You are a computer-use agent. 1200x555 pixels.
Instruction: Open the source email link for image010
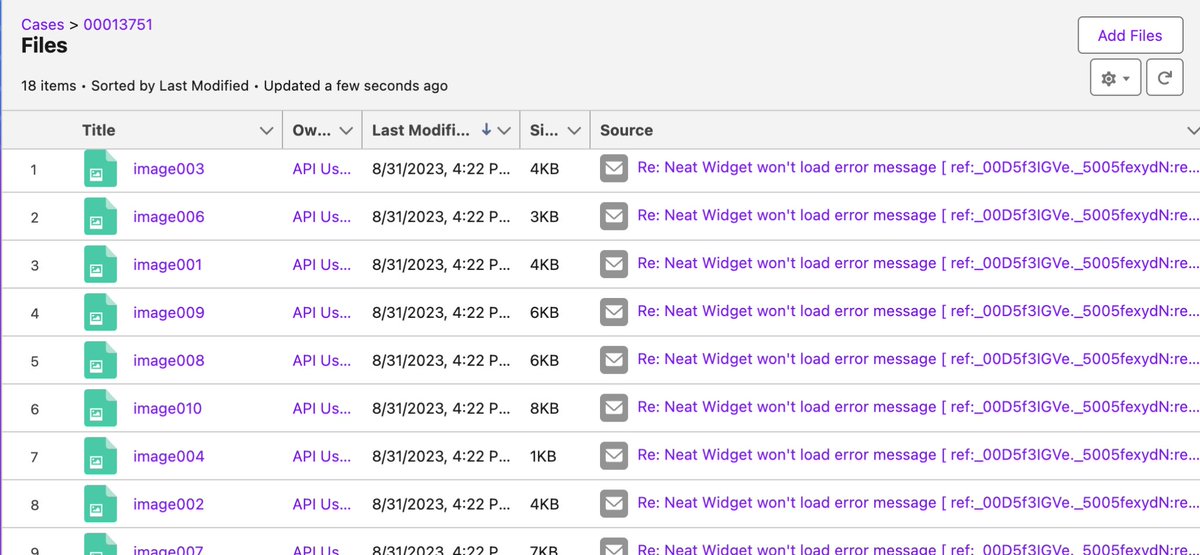tap(918, 408)
